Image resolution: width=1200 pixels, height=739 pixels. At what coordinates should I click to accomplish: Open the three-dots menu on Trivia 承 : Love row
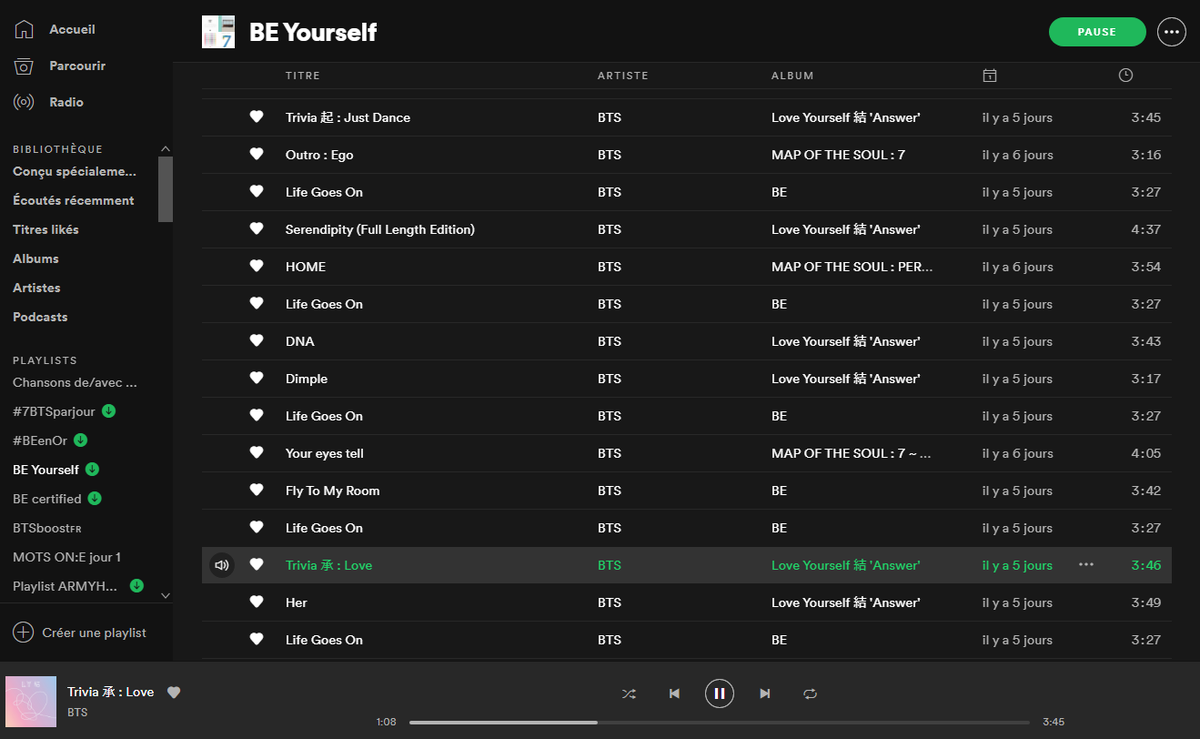click(1086, 565)
